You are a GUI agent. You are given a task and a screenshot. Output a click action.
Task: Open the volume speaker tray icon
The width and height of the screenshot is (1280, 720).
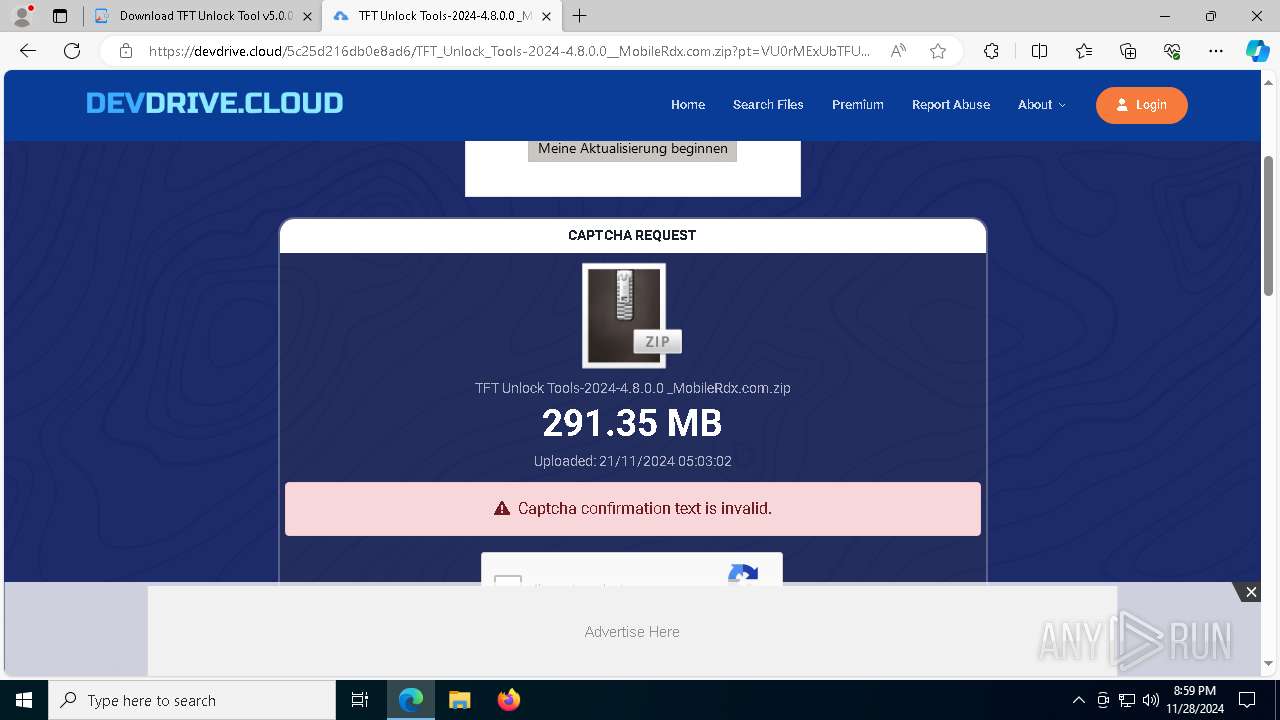coord(1151,700)
